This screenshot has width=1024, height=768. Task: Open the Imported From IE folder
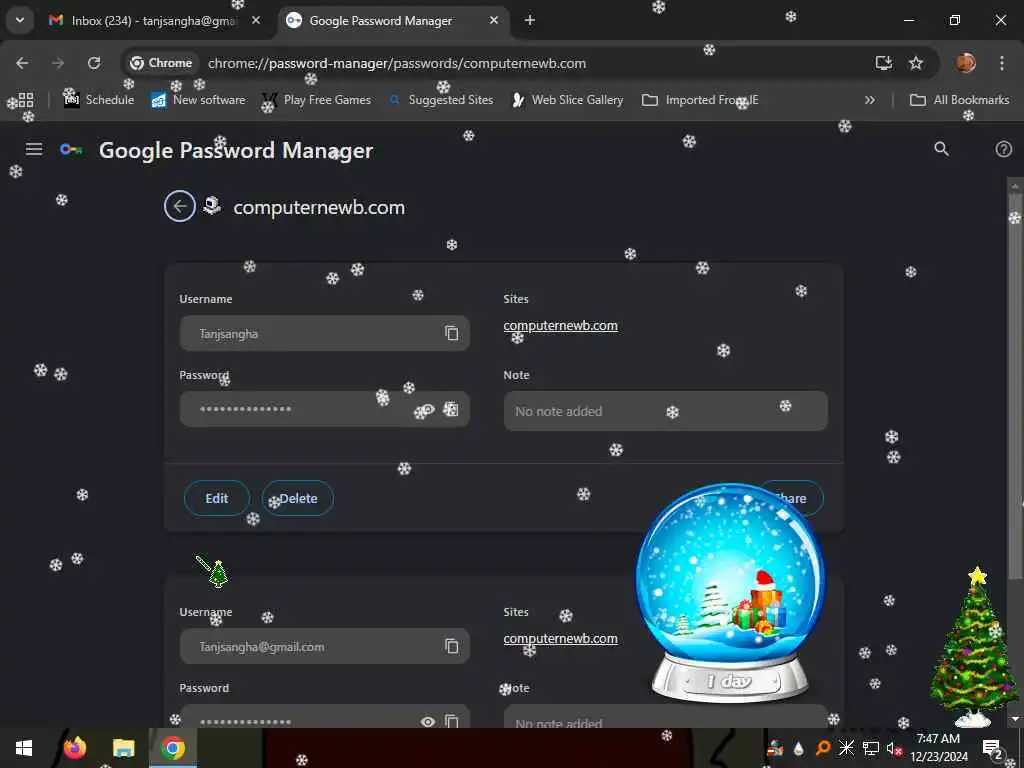[700, 100]
